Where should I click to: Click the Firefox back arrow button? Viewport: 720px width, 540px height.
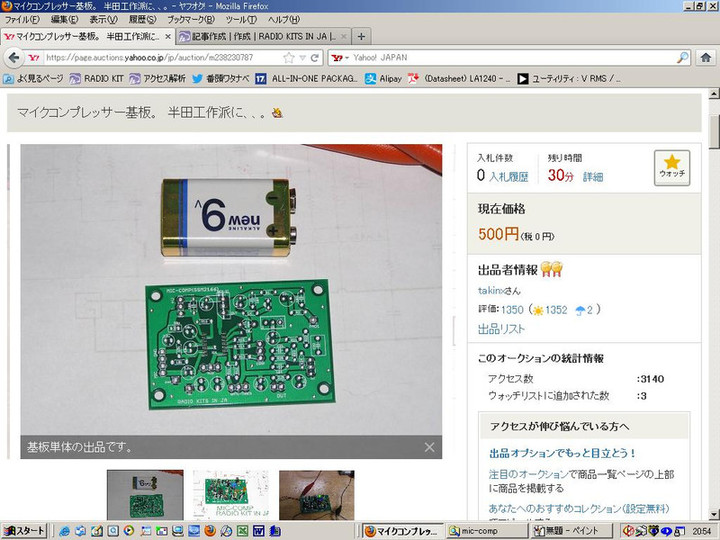tap(13, 58)
